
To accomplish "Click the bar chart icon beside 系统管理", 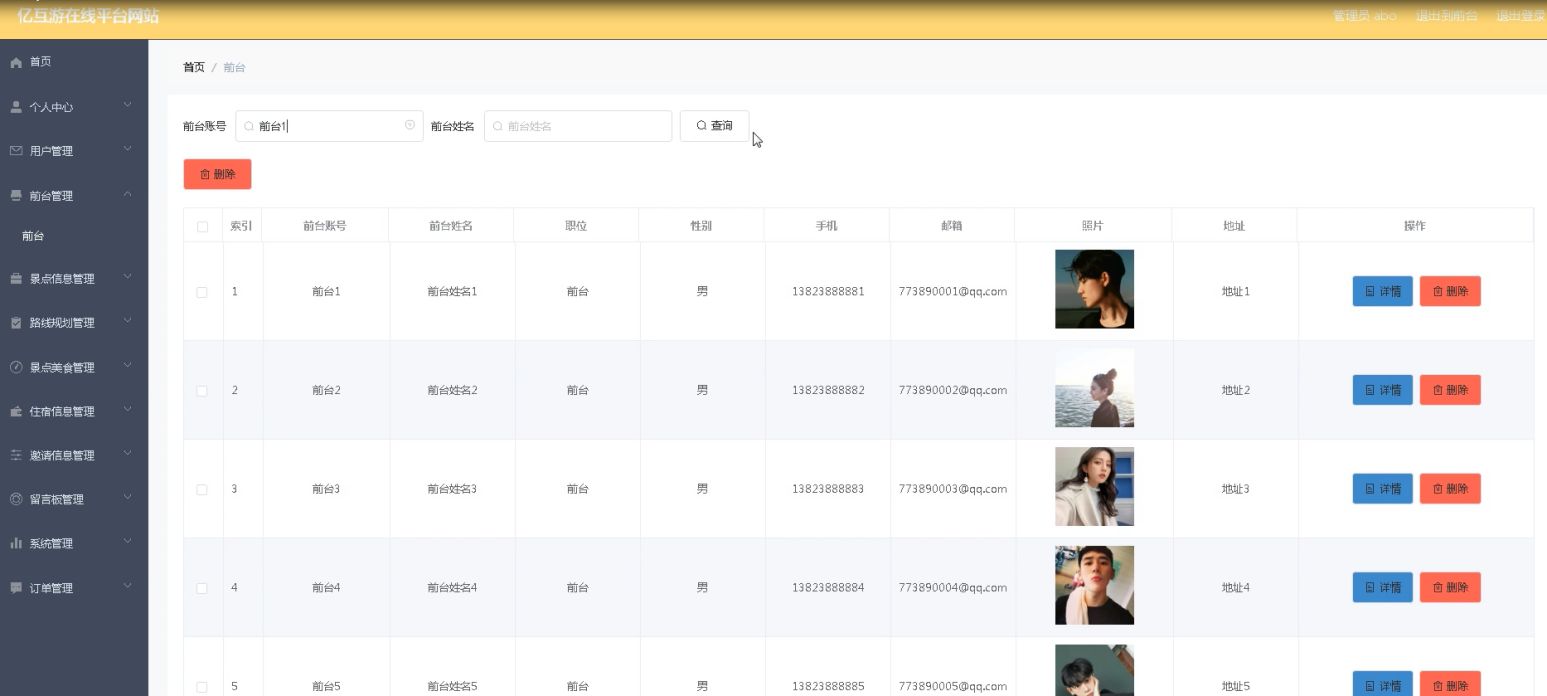I will [16, 543].
